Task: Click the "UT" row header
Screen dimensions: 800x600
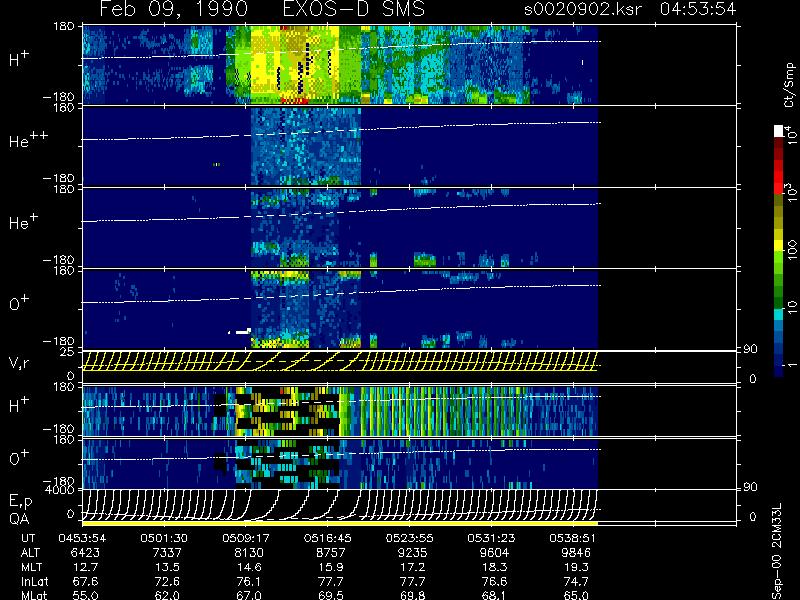Action: [28, 538]
